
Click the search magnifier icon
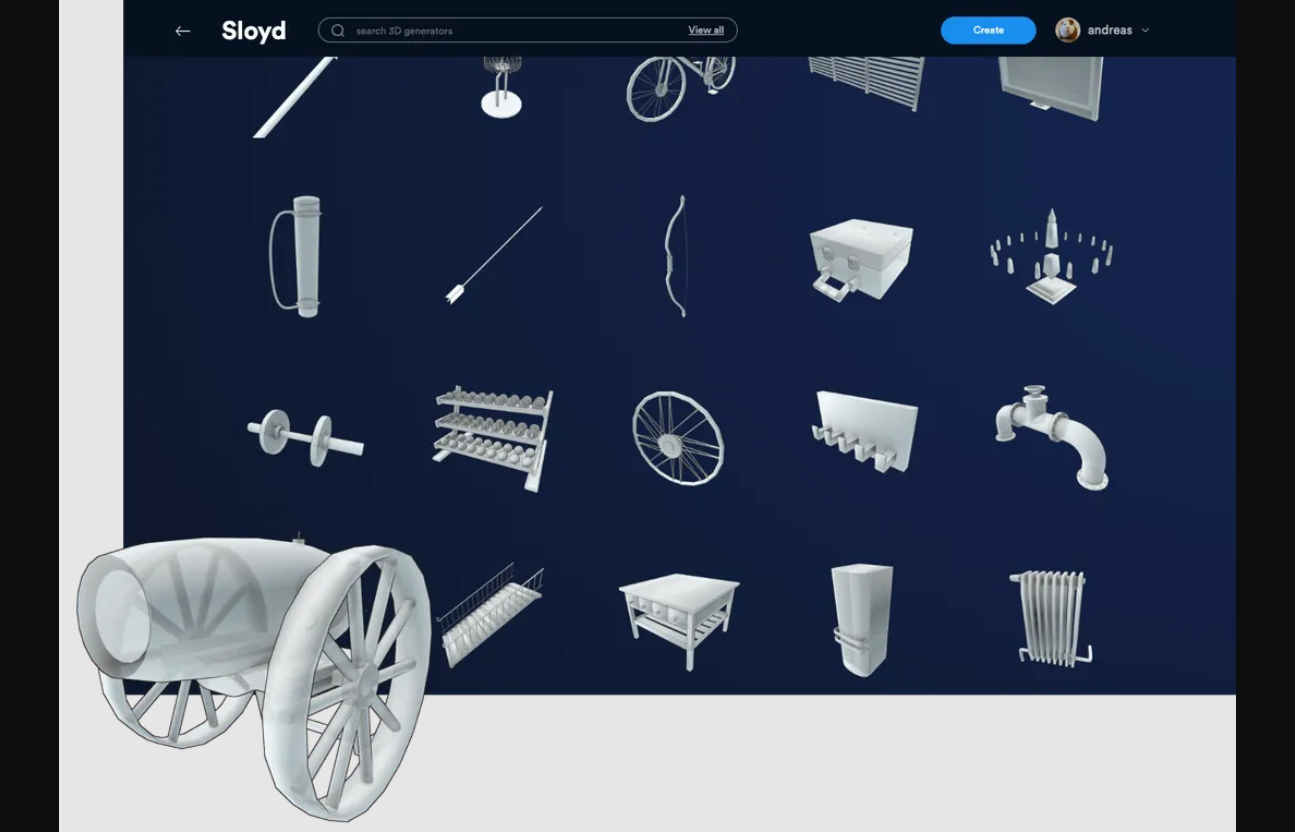click(x=338, y=31)
